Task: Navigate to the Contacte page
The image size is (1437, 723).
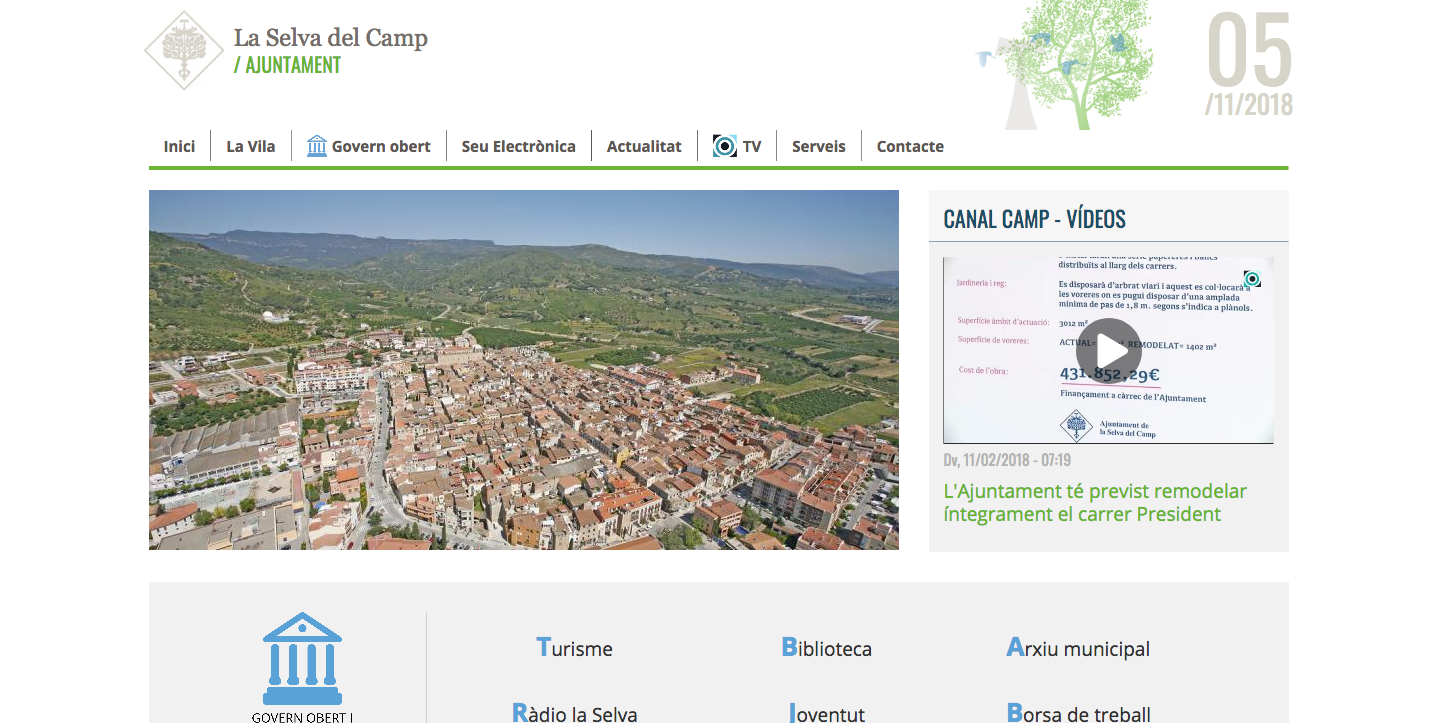Action: (910, 146)
